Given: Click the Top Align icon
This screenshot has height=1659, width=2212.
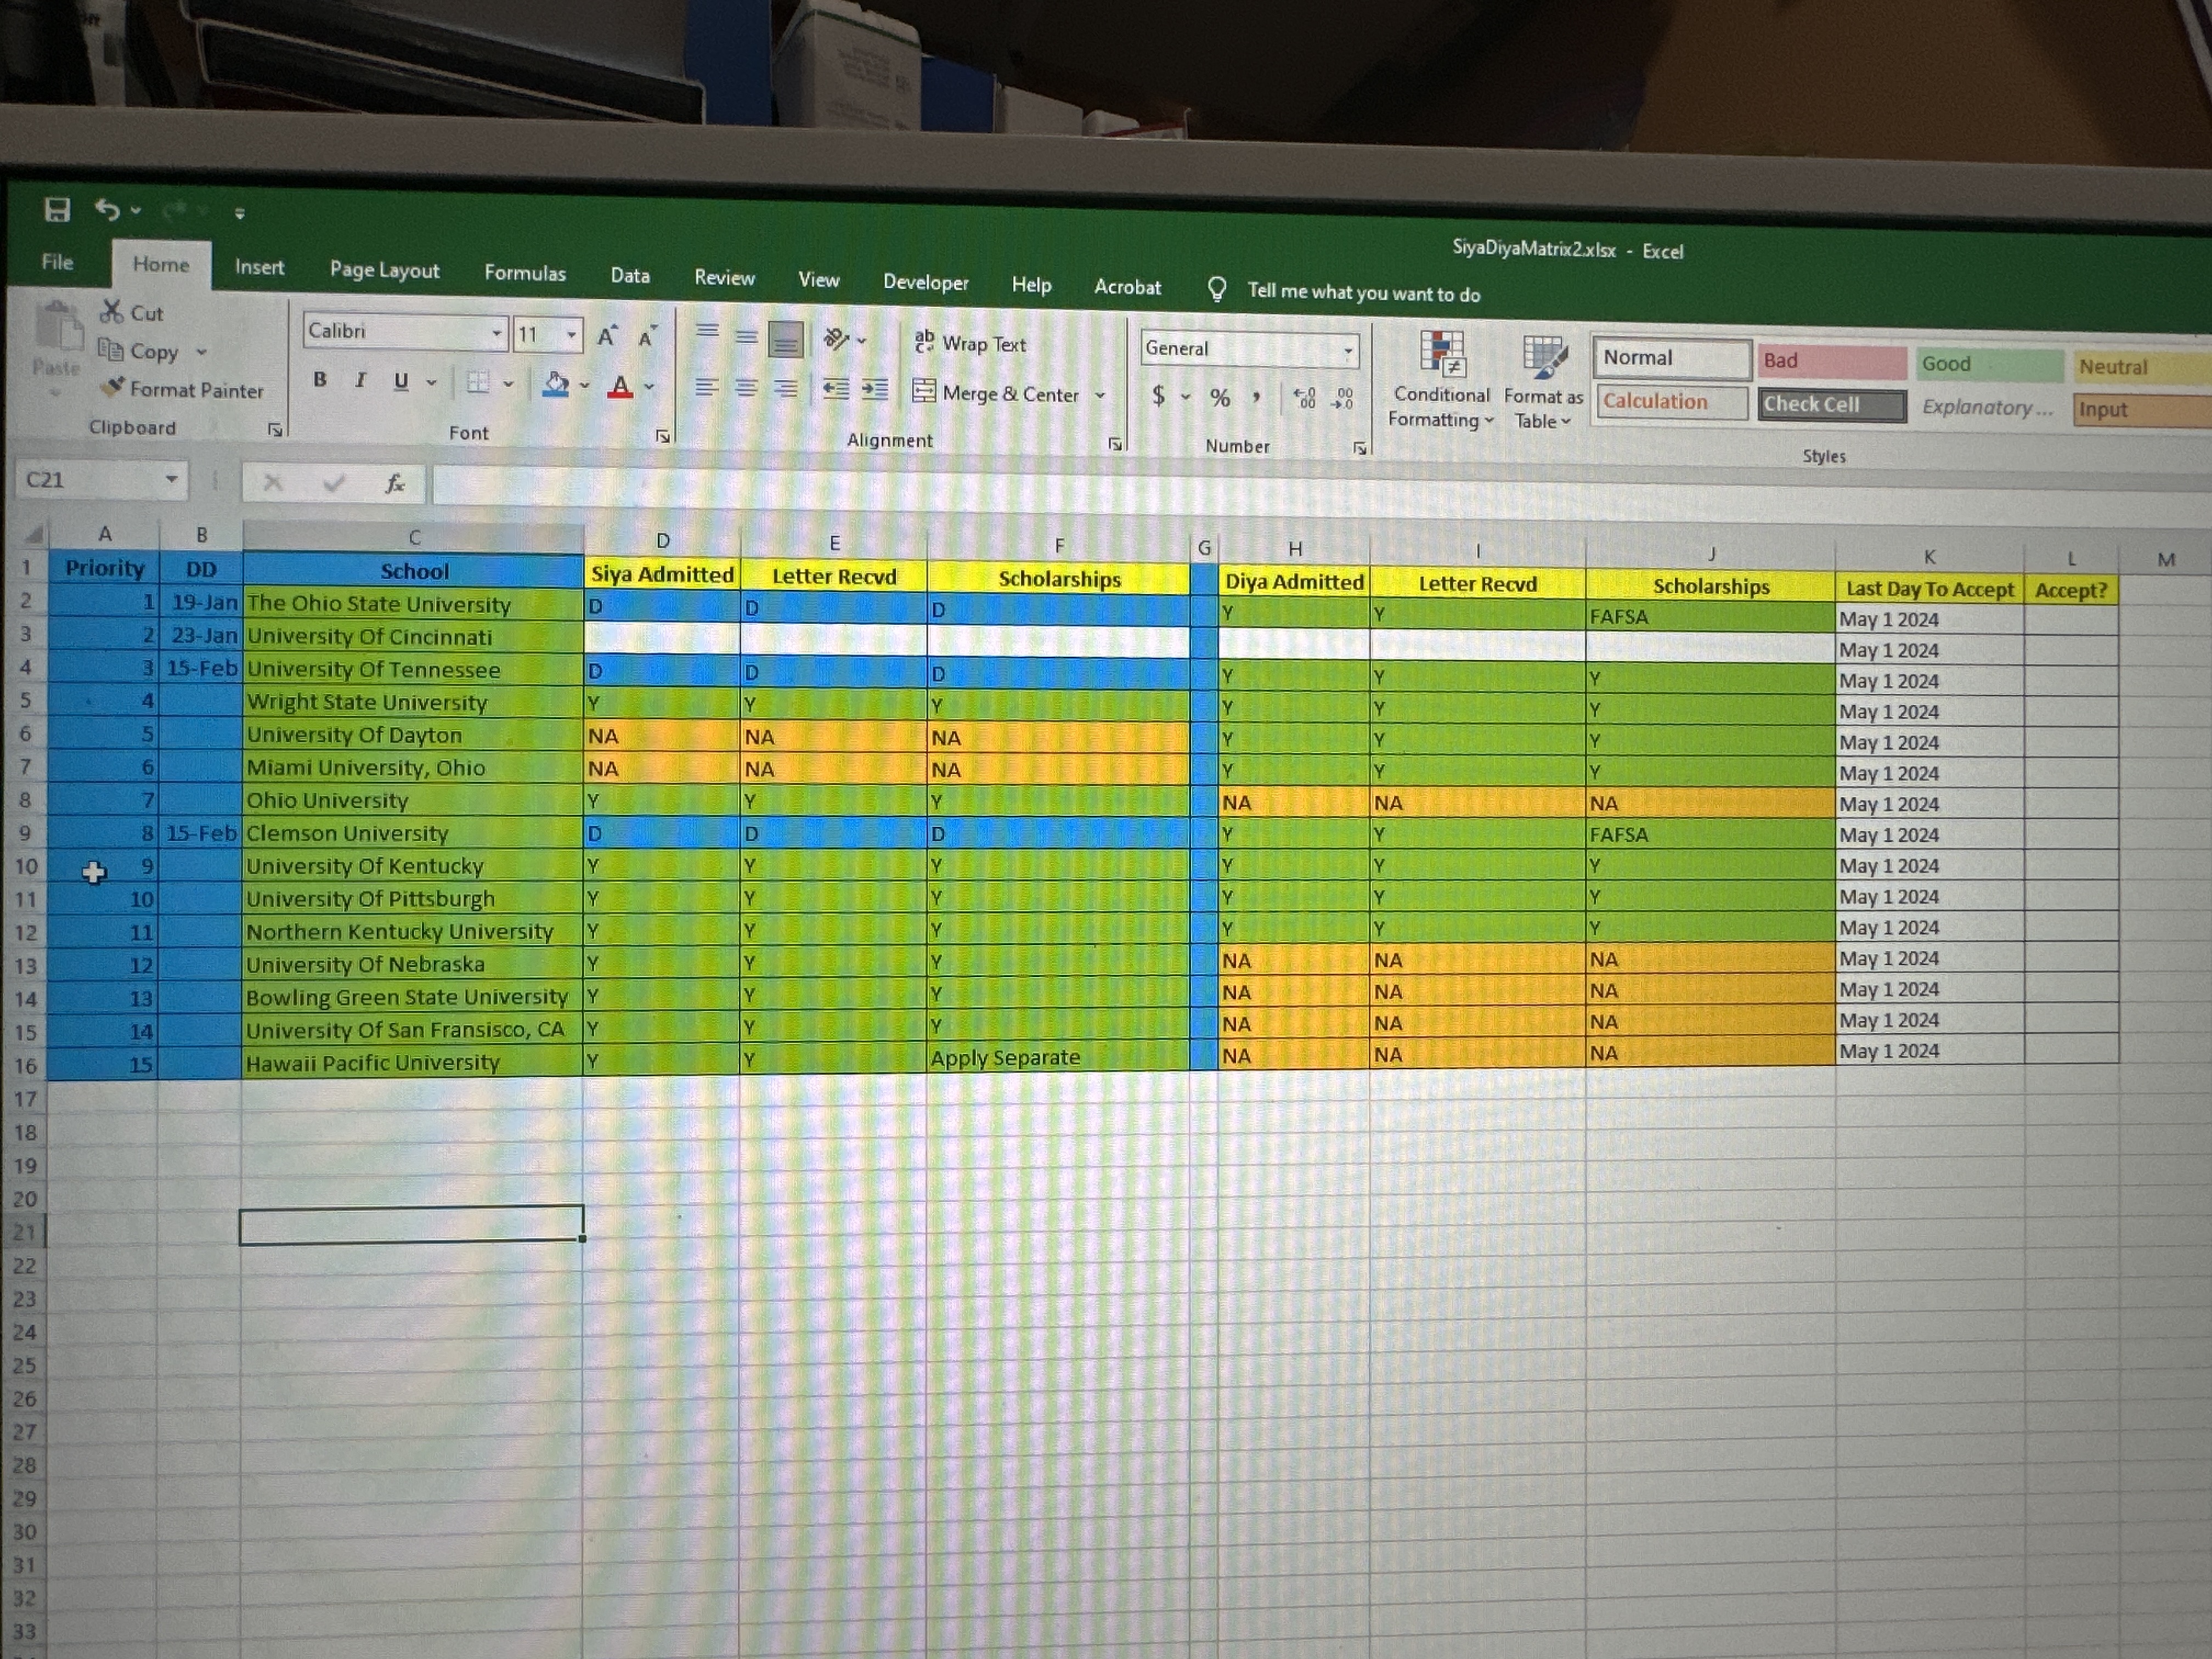Looking at the screenshot, I should 707,333.
